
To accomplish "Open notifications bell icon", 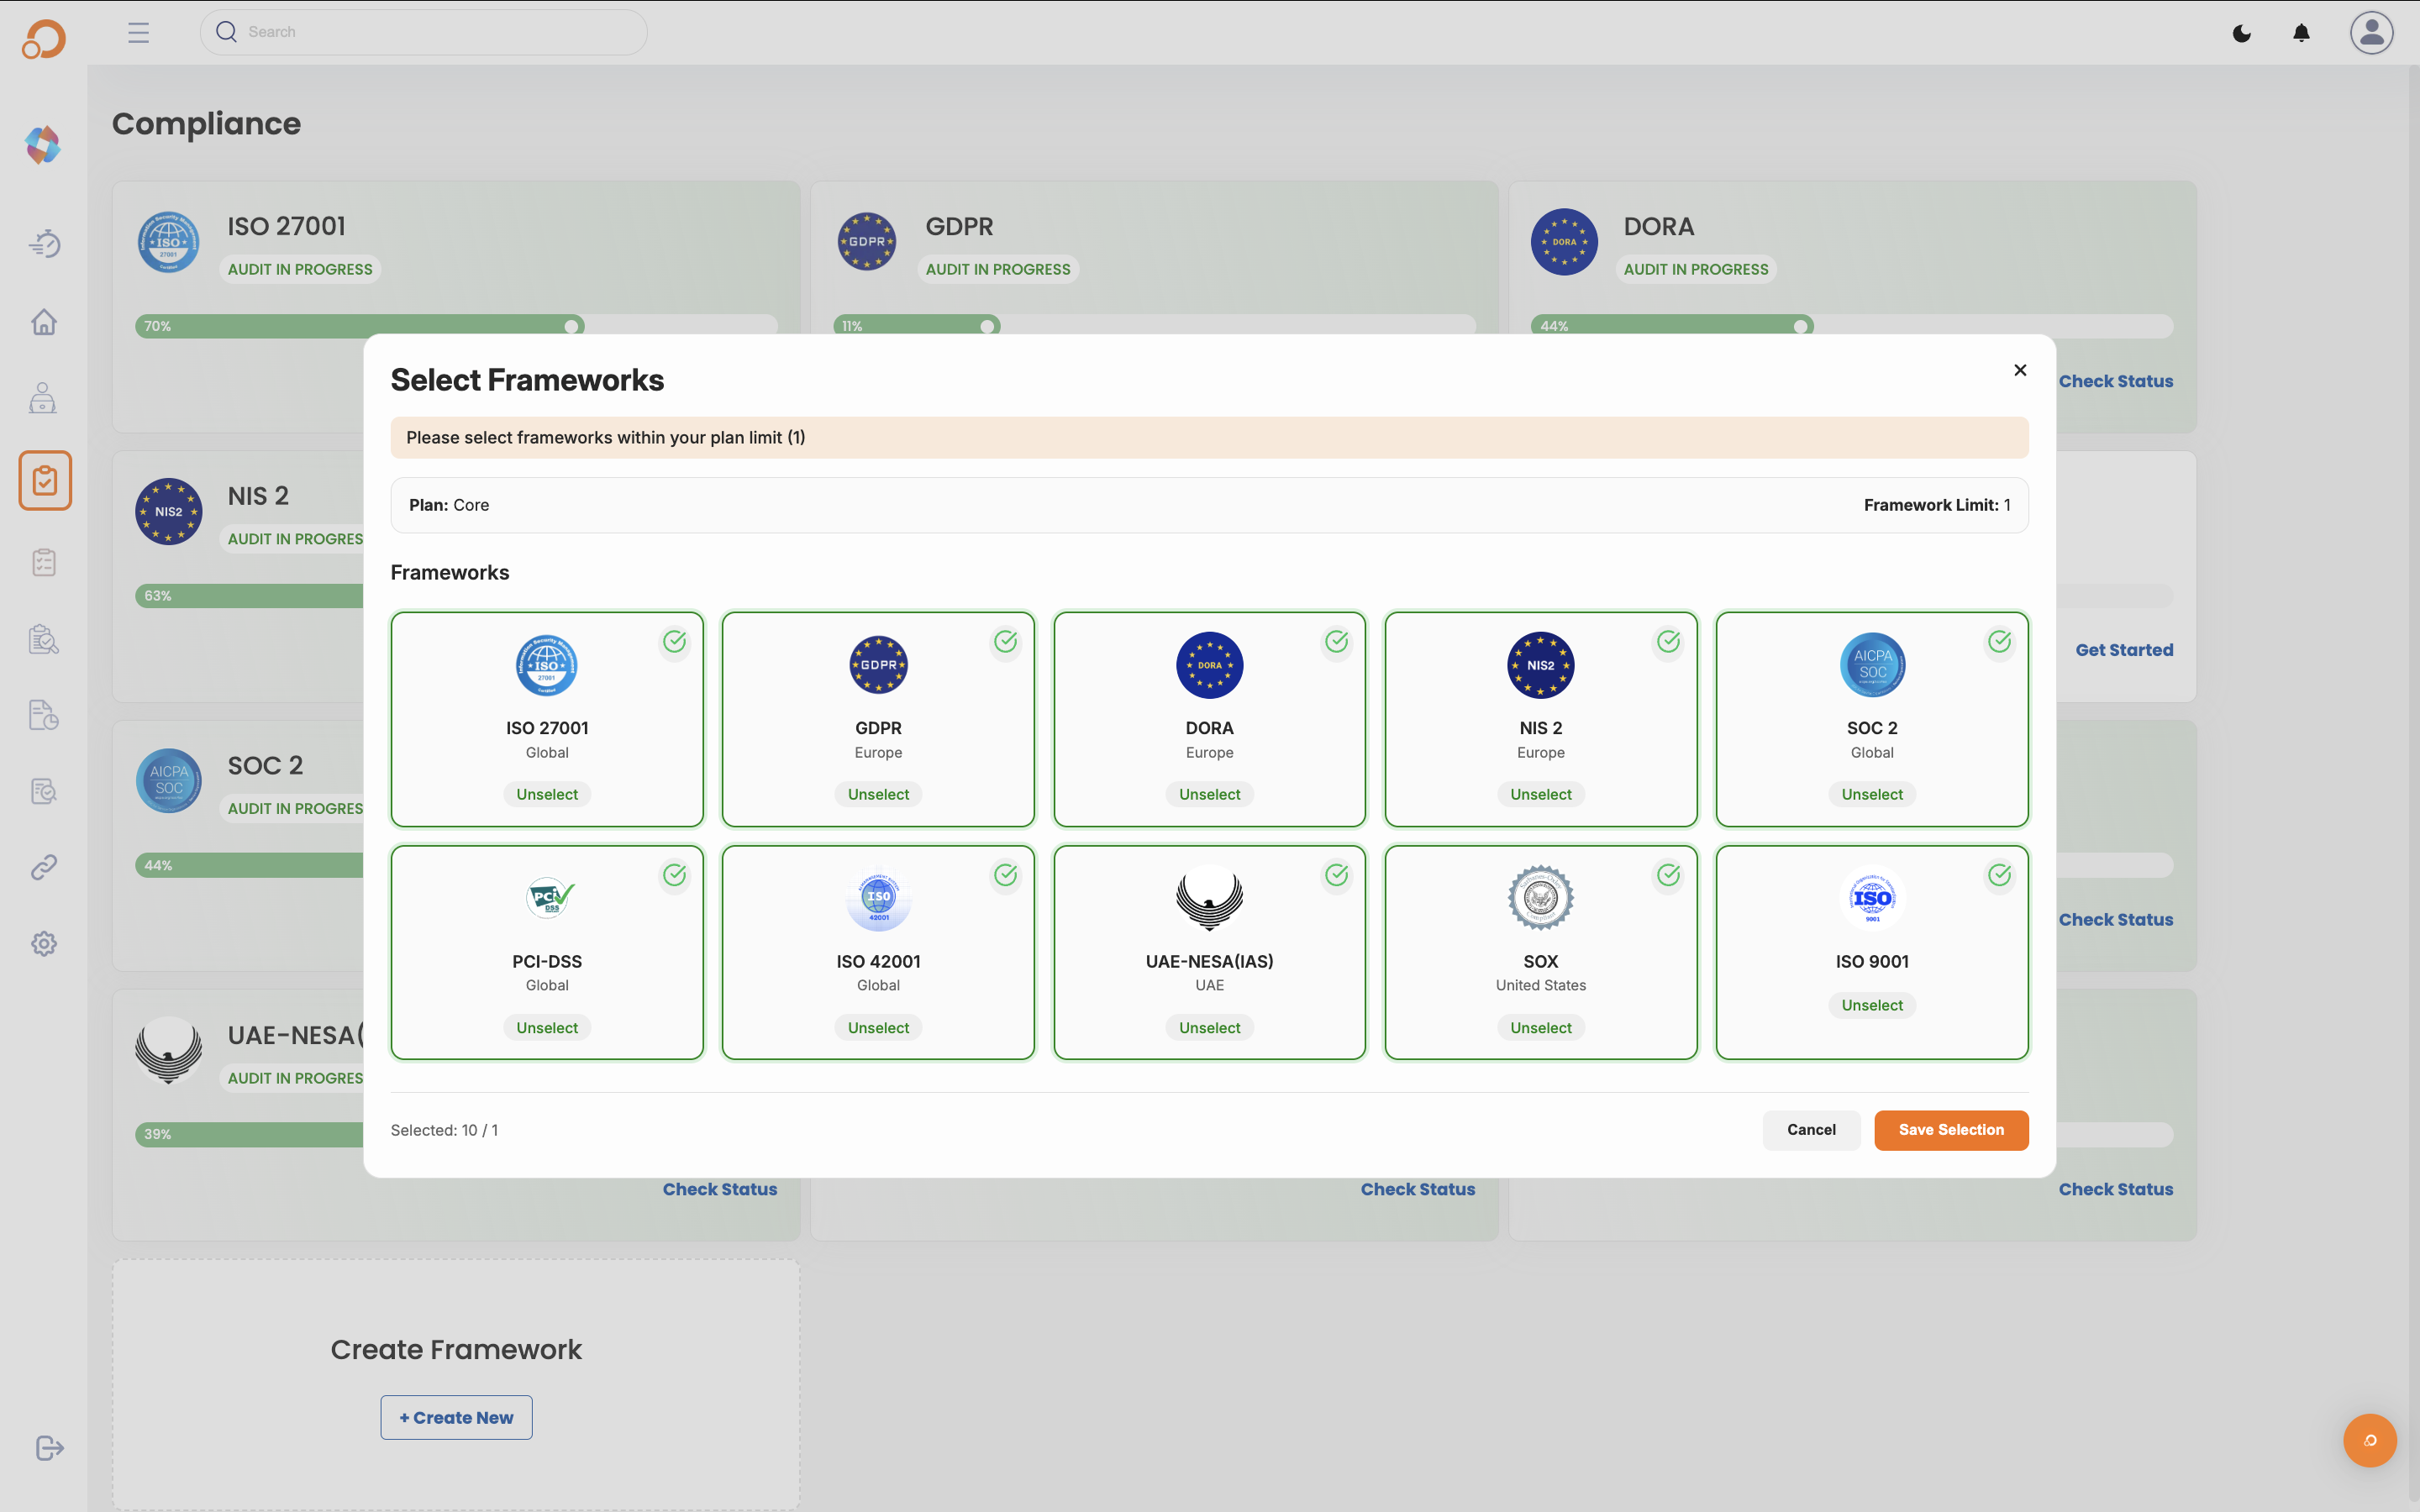I will coord(2301,33).
